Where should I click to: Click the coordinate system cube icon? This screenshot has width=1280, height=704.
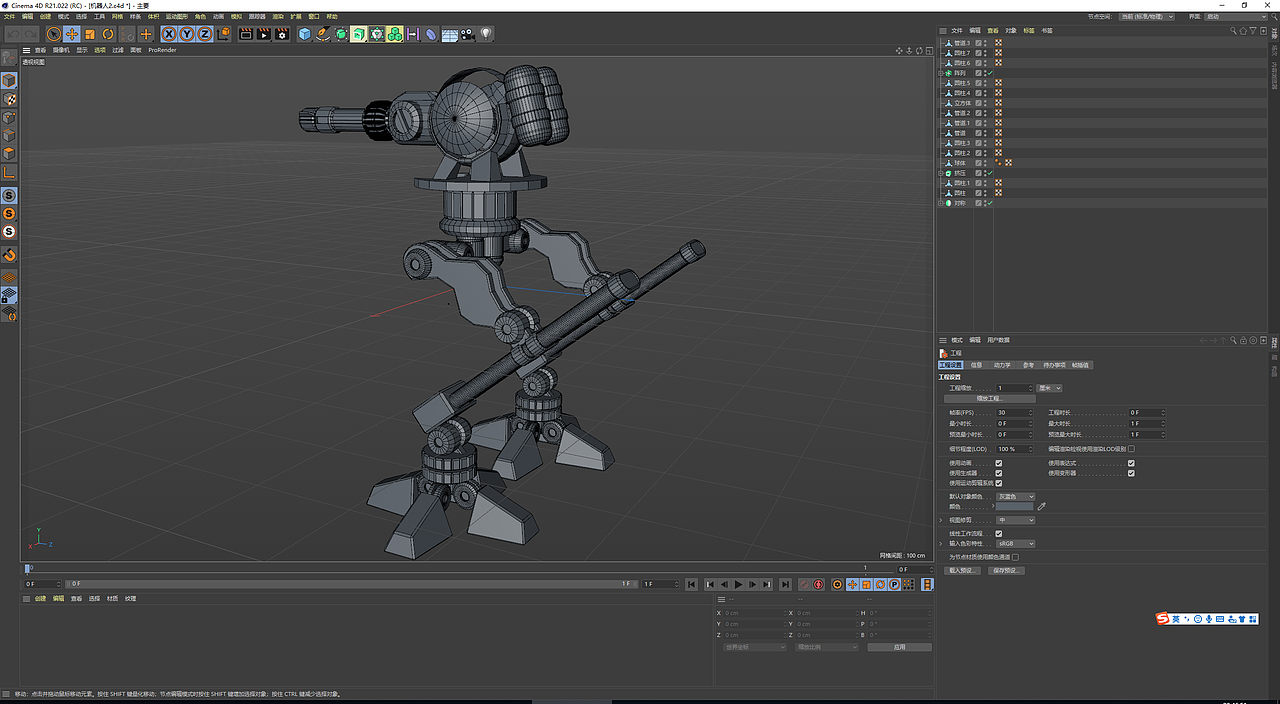tap(225, 34)
